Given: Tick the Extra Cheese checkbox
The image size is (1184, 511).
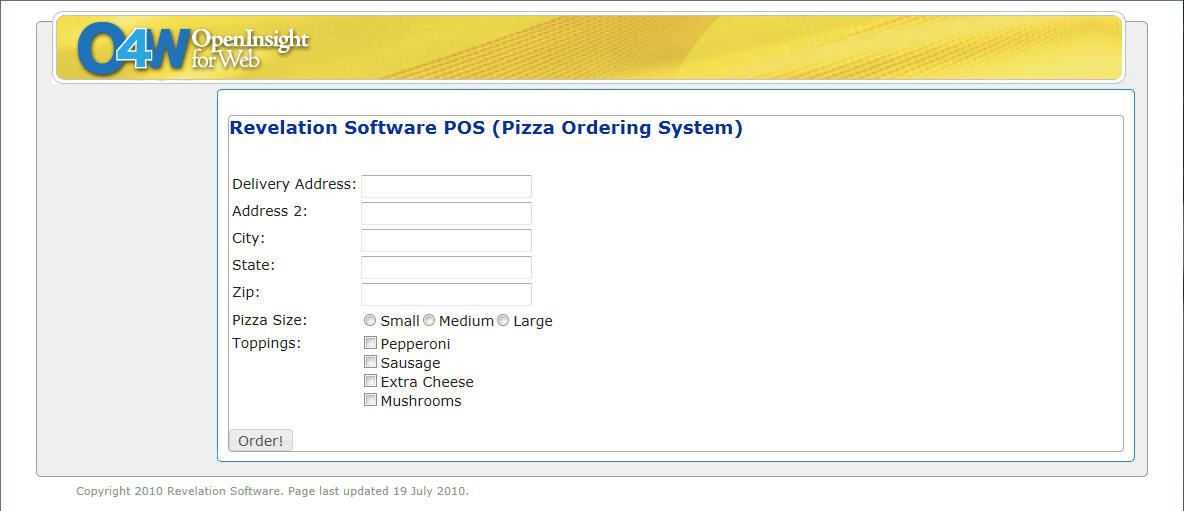Looking at the screenshot, I should tap(371, 380).
